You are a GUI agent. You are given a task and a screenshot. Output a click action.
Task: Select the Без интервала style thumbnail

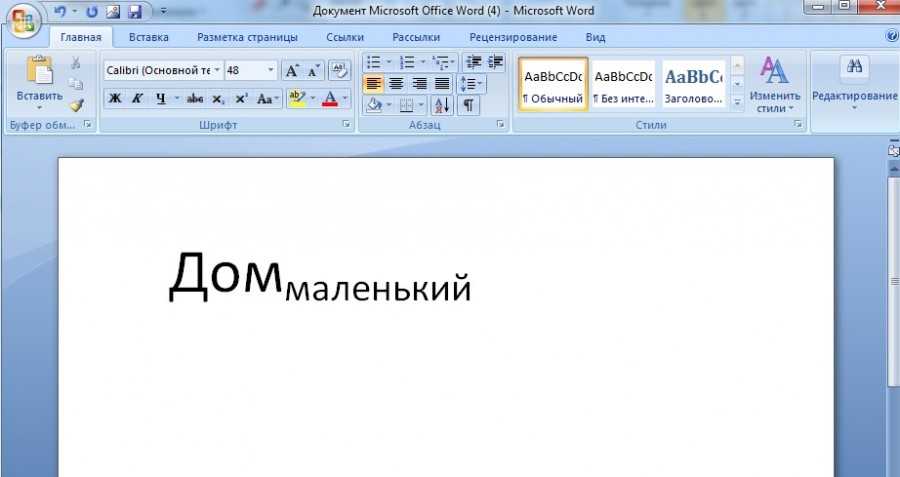[x=623, y=85]
